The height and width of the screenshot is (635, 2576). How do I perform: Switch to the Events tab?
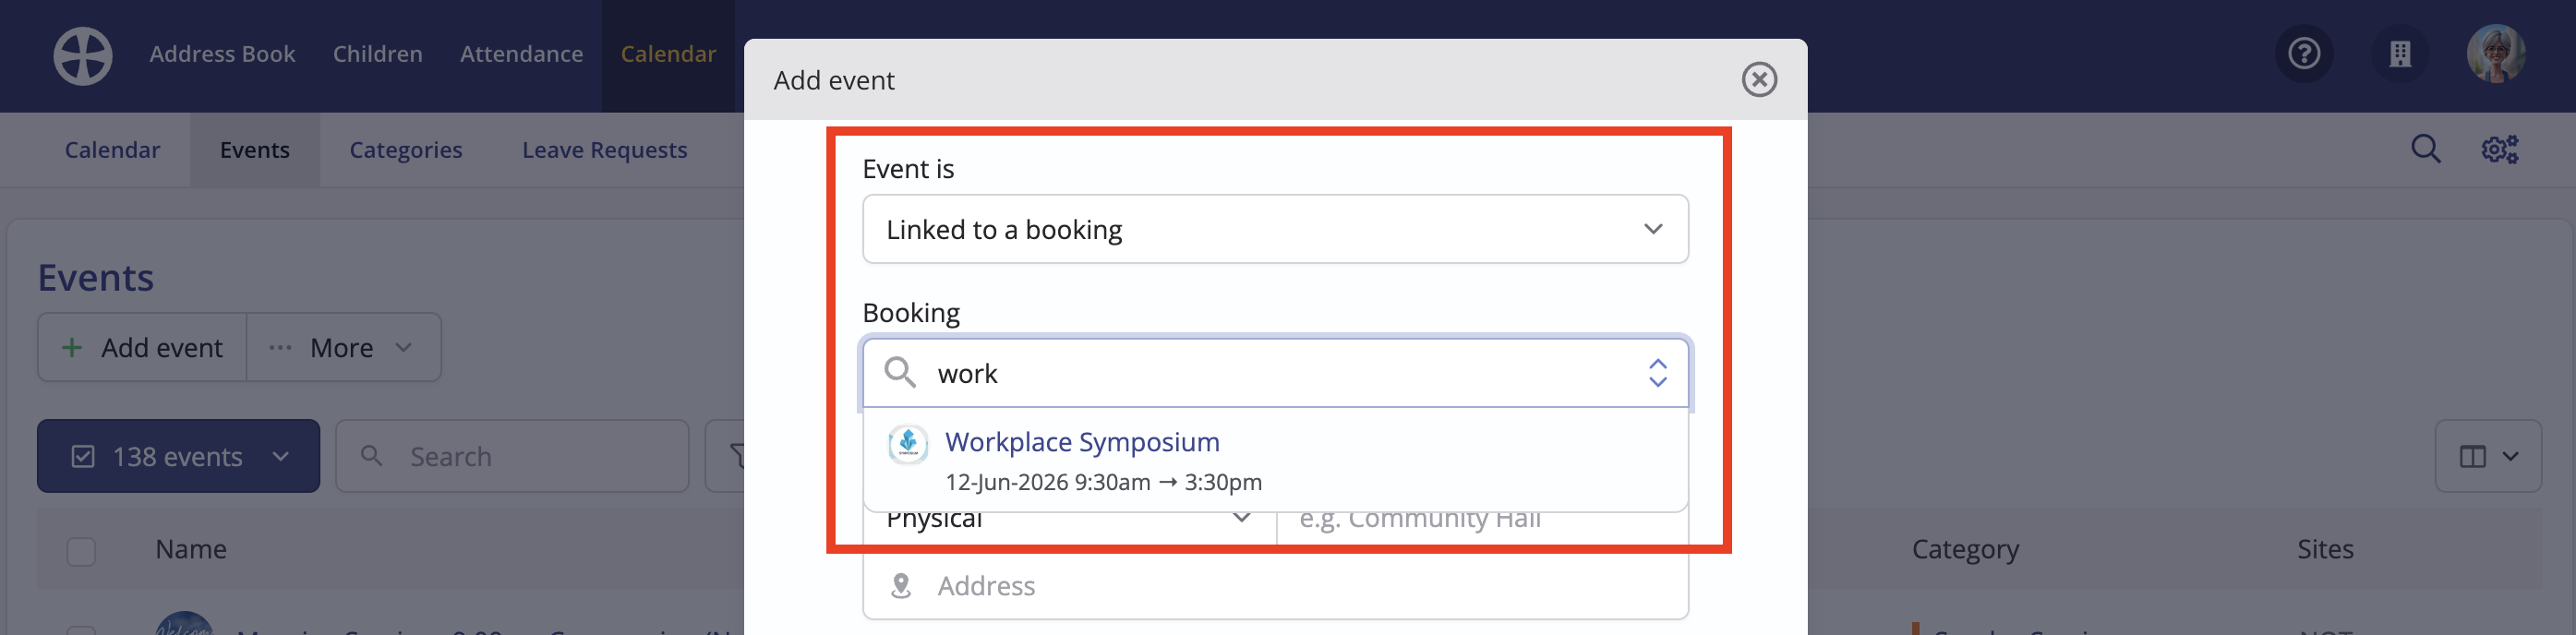(x=255, y=150)
